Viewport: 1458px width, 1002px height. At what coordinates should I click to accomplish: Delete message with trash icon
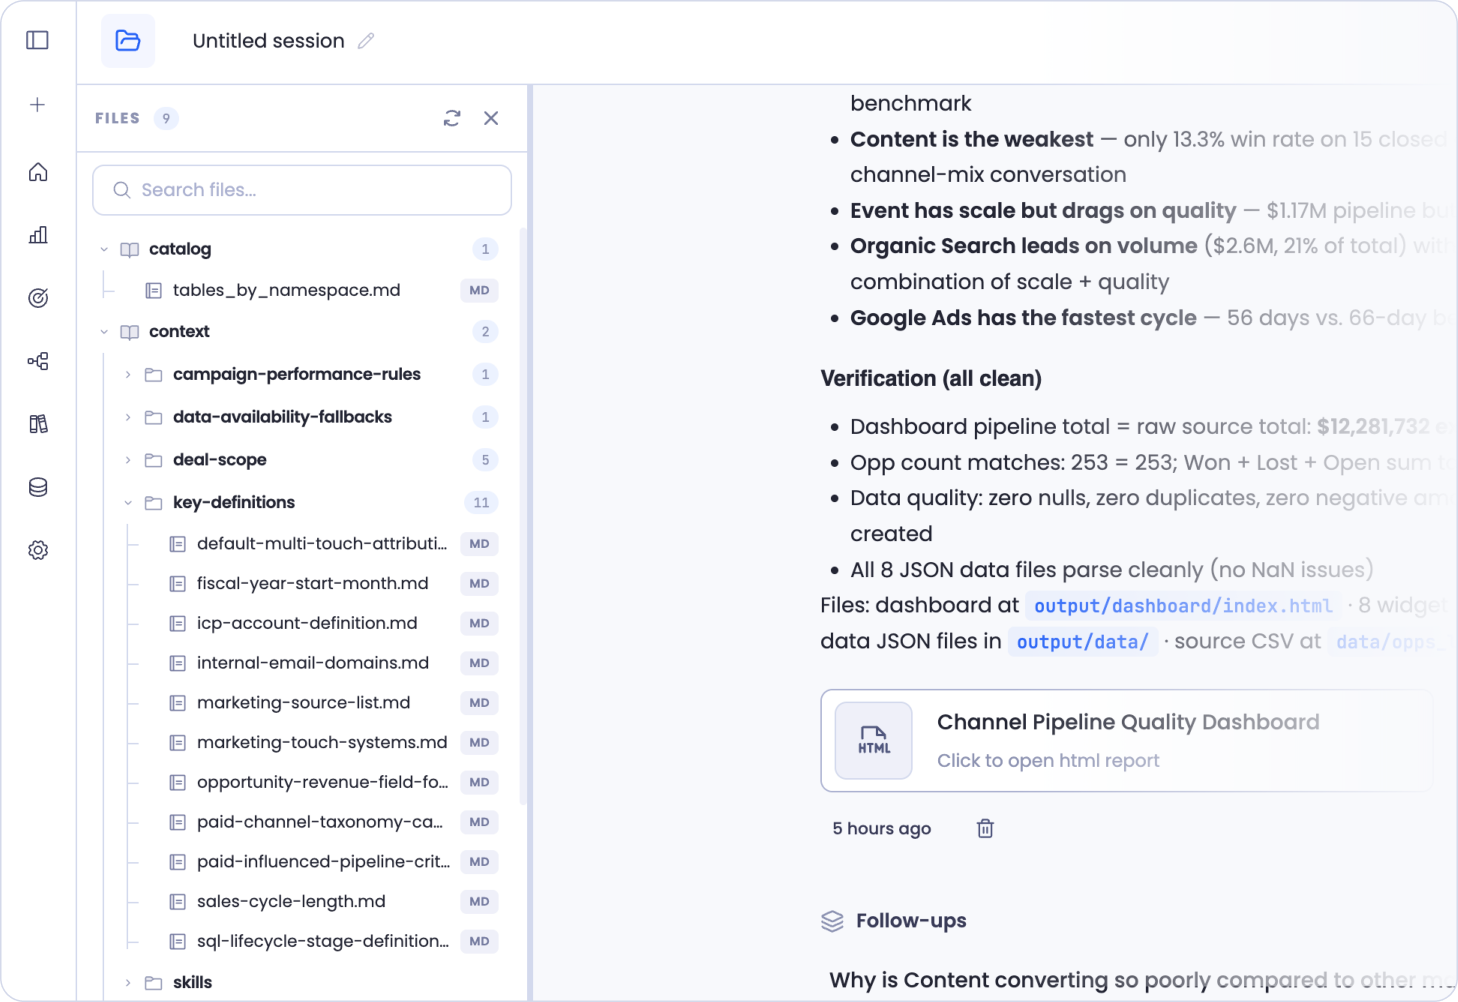click(x=985, y=828)
